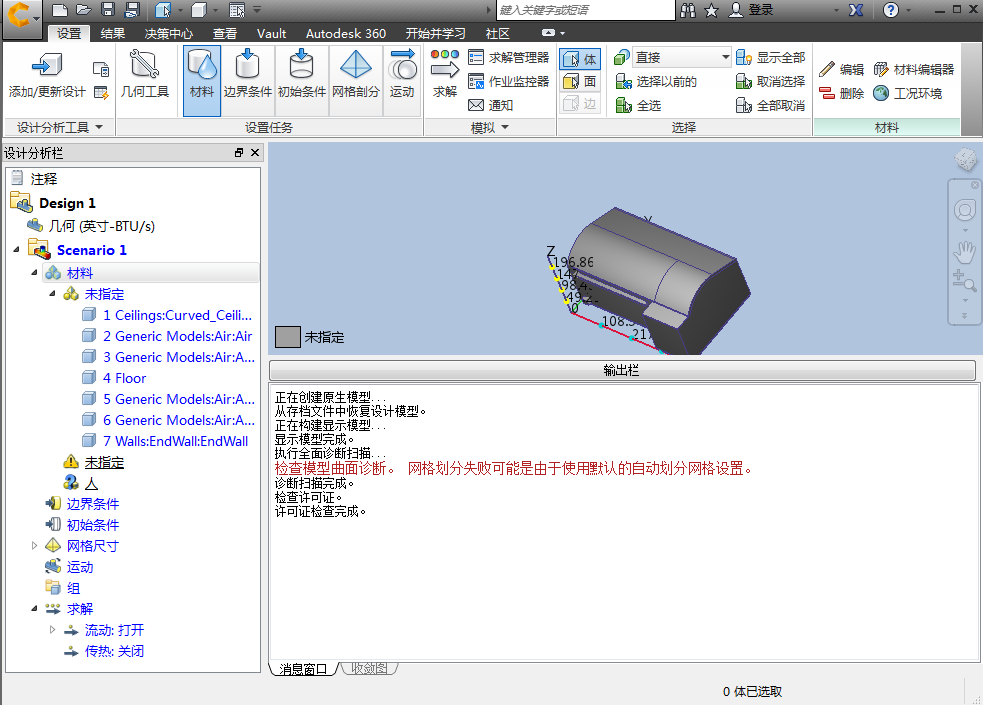
Task: Click the keyword search input field
Action: [x=585, y=9]
